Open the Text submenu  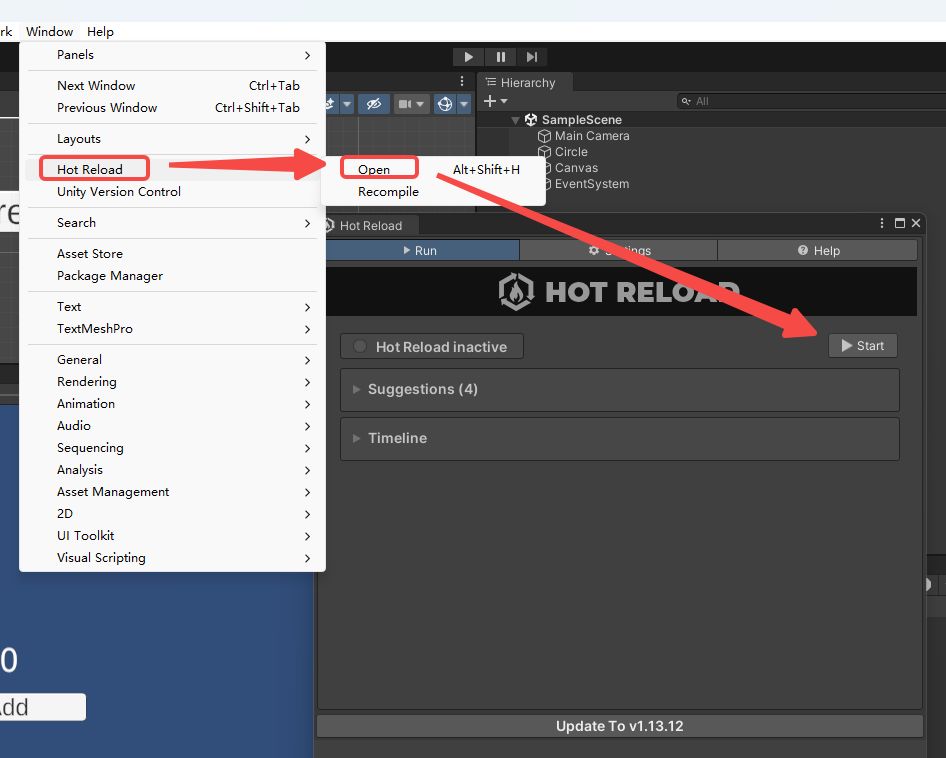173,307
